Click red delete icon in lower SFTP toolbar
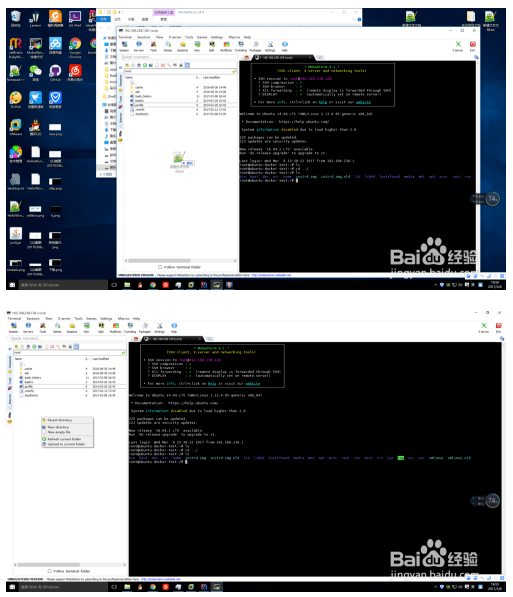 click(52, 346)
